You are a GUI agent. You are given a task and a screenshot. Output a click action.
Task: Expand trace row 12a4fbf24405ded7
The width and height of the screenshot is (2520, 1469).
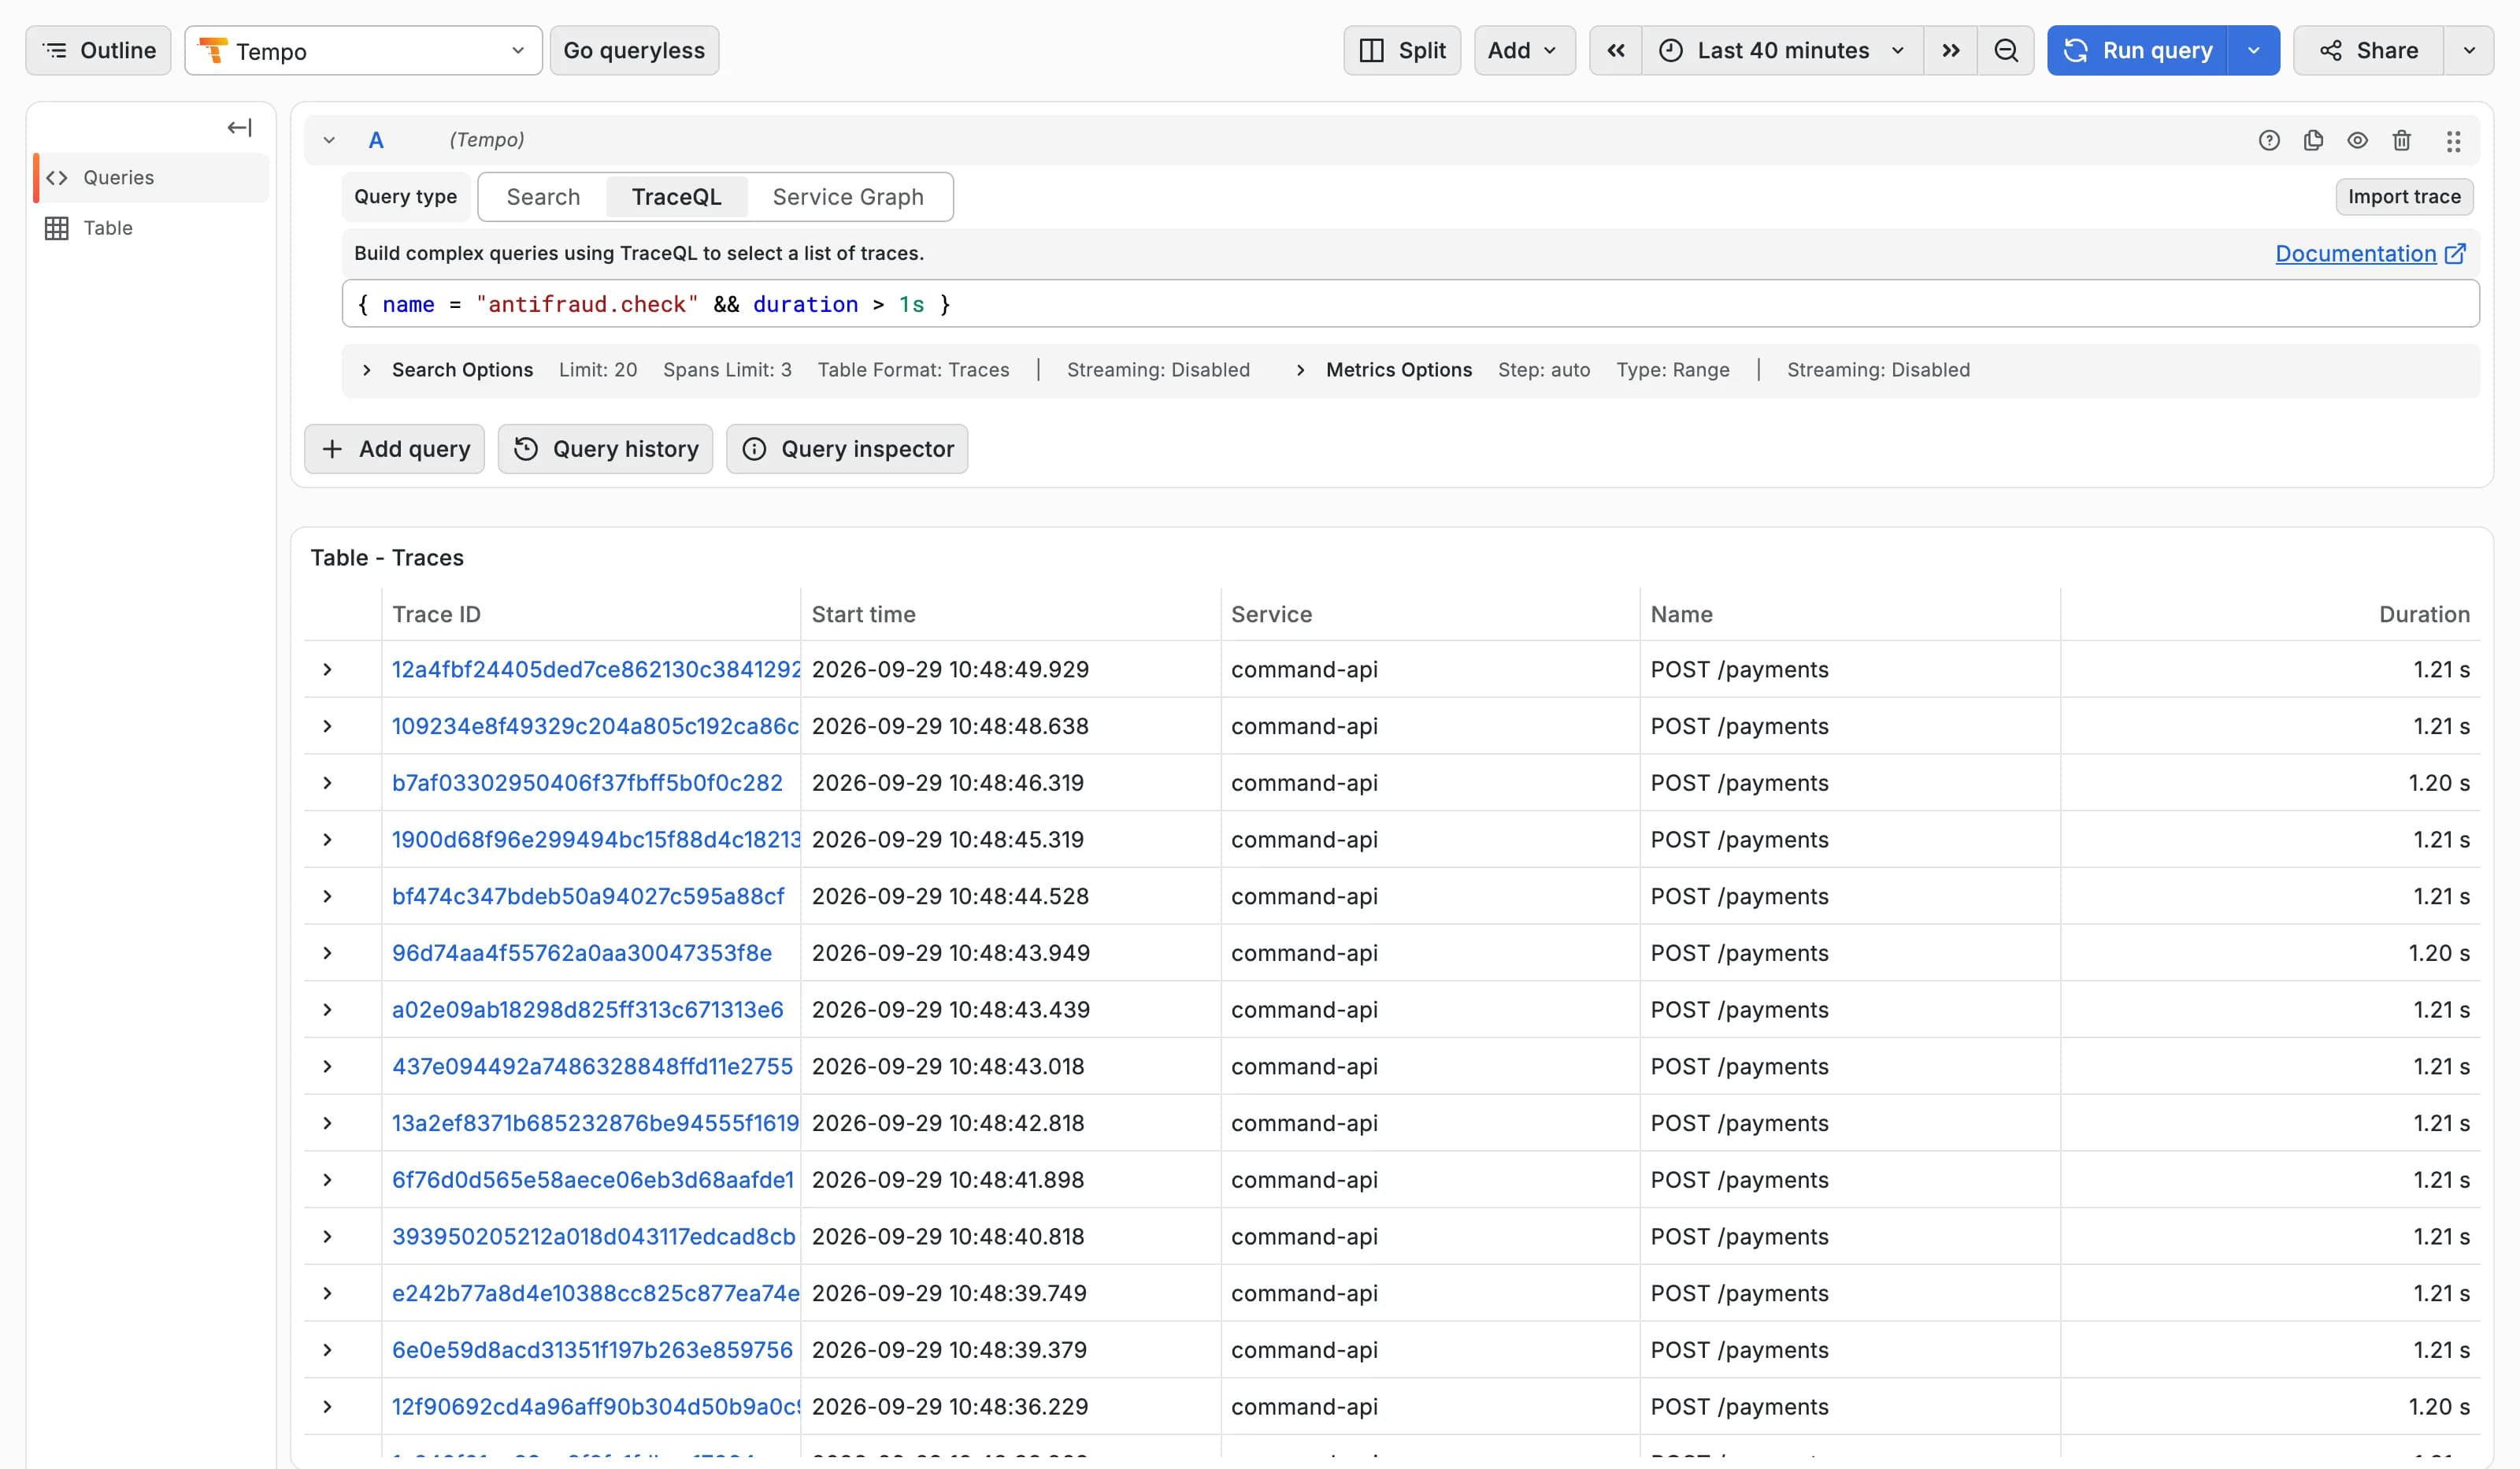pos(327,670)
